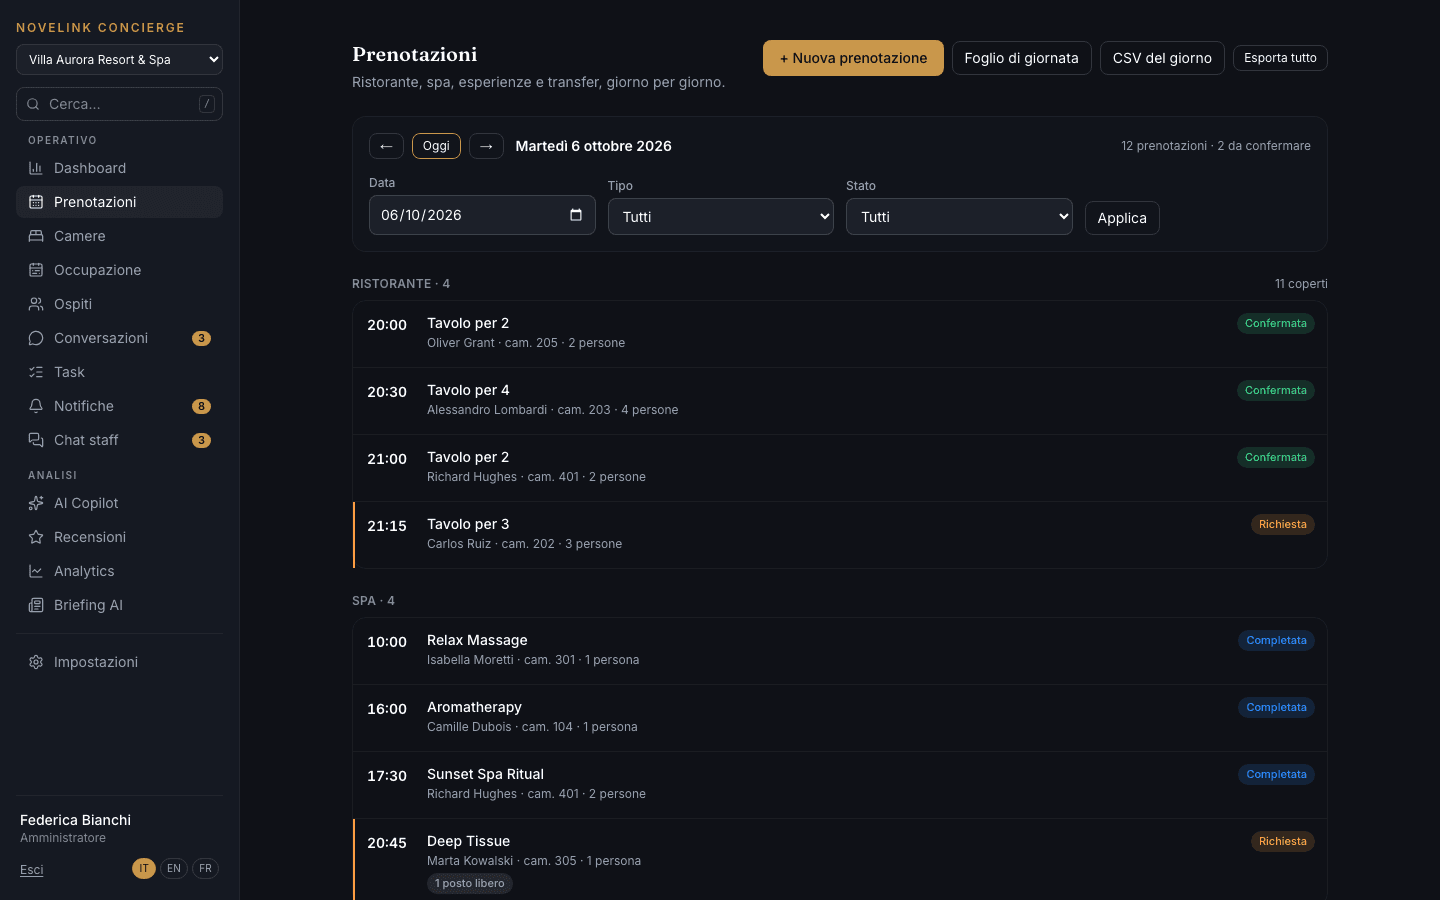Screen dimensions: 1440x900
Task: Click Foglio di giornata button
Action: click(1021, 58)
